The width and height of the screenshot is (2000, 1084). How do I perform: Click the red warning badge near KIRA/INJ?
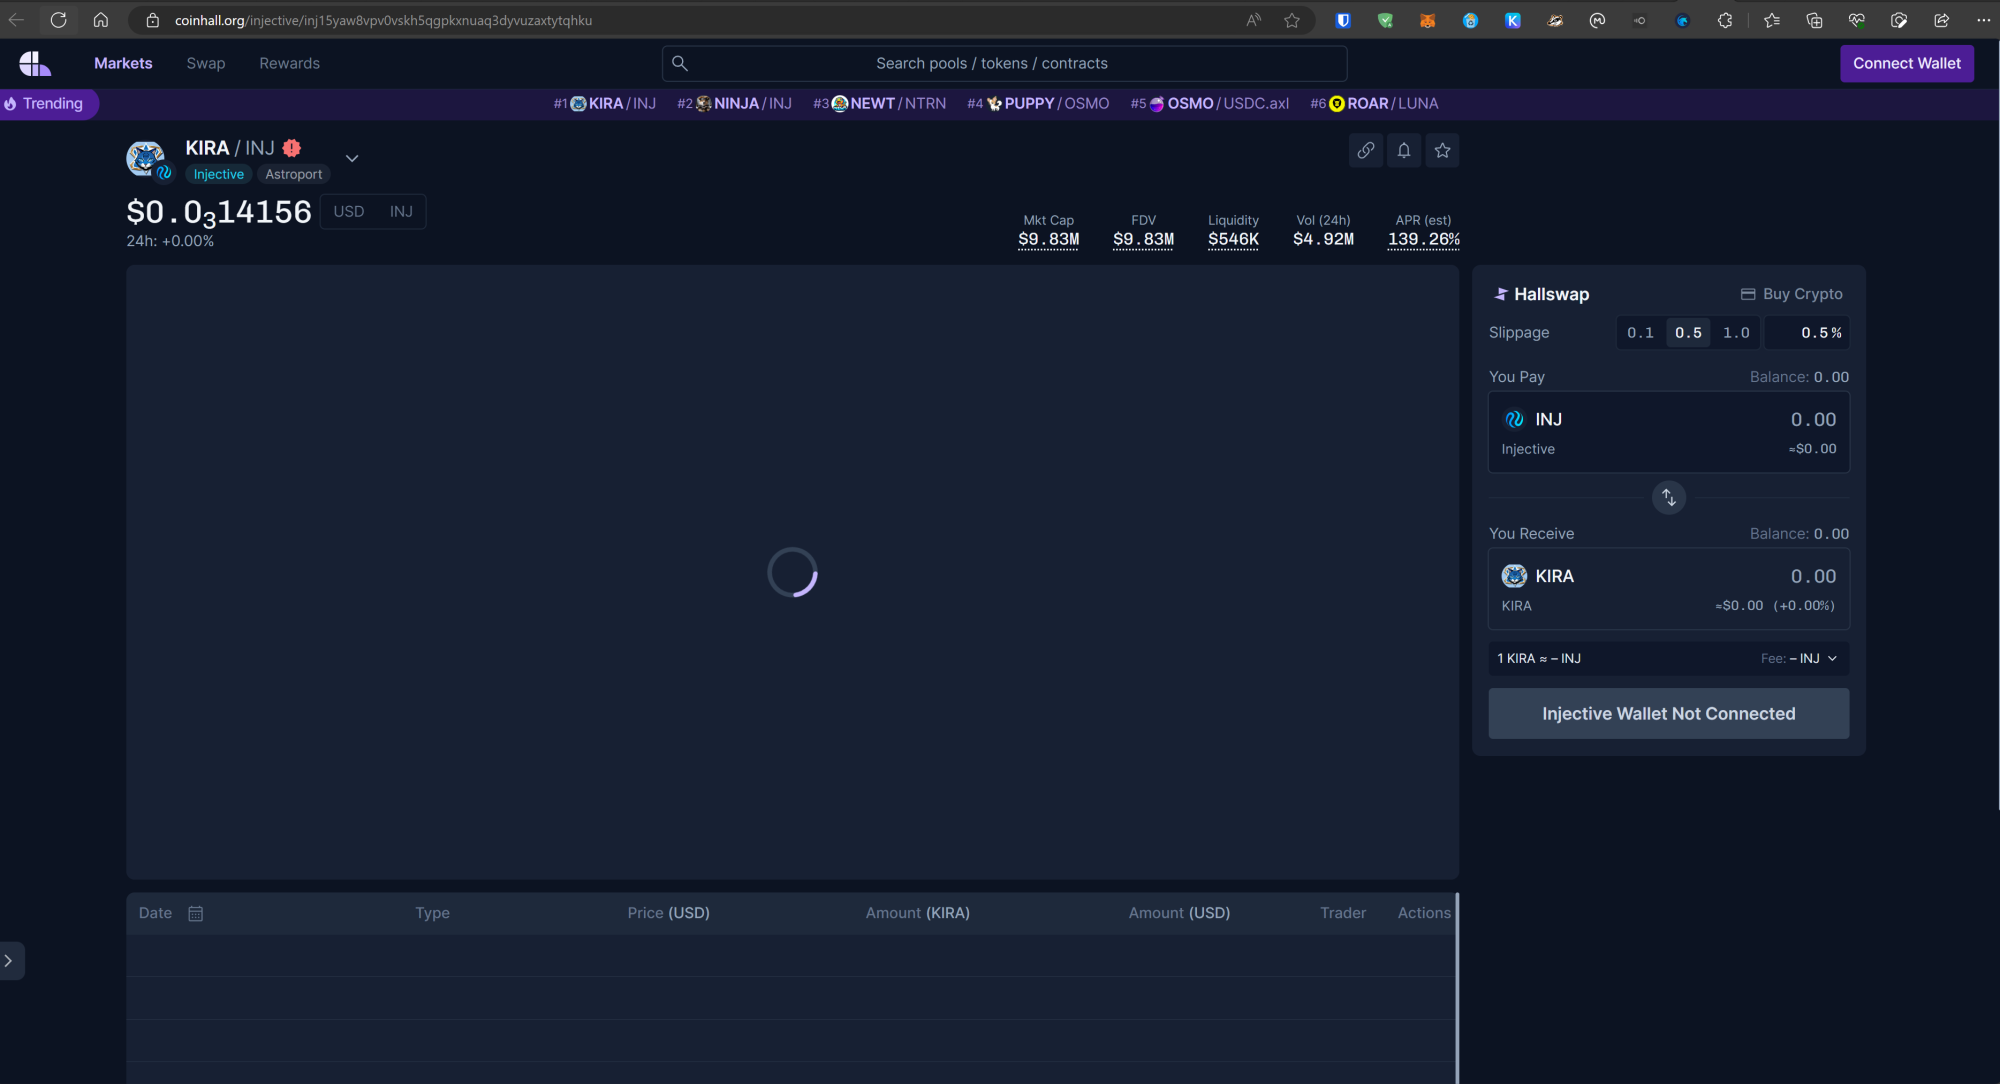[292, 148]
